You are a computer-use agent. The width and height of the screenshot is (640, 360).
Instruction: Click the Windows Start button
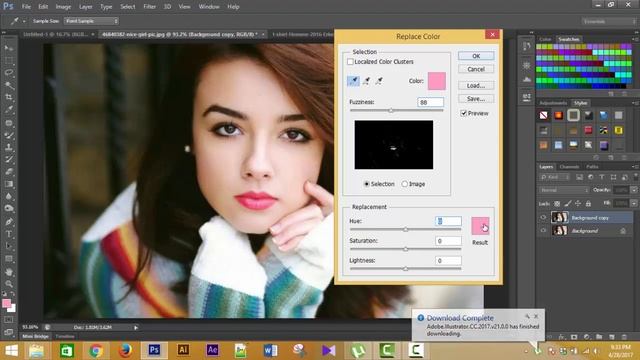point(11,351)
